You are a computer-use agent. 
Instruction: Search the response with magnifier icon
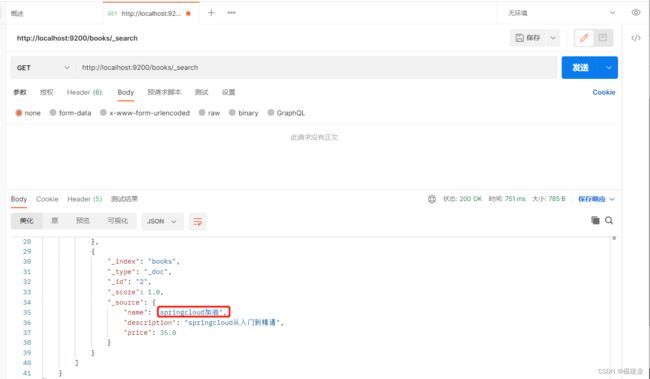tap(609, 220)
